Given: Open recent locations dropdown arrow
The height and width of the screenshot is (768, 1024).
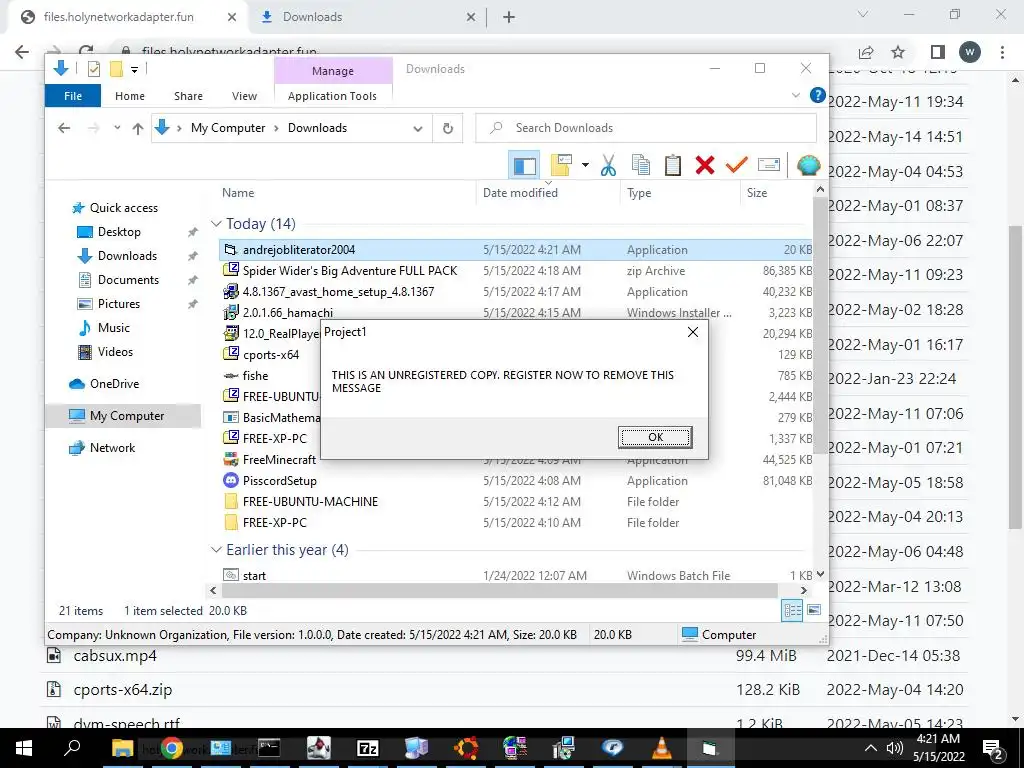Looking at the screenshot, I should tap(117, 128).
